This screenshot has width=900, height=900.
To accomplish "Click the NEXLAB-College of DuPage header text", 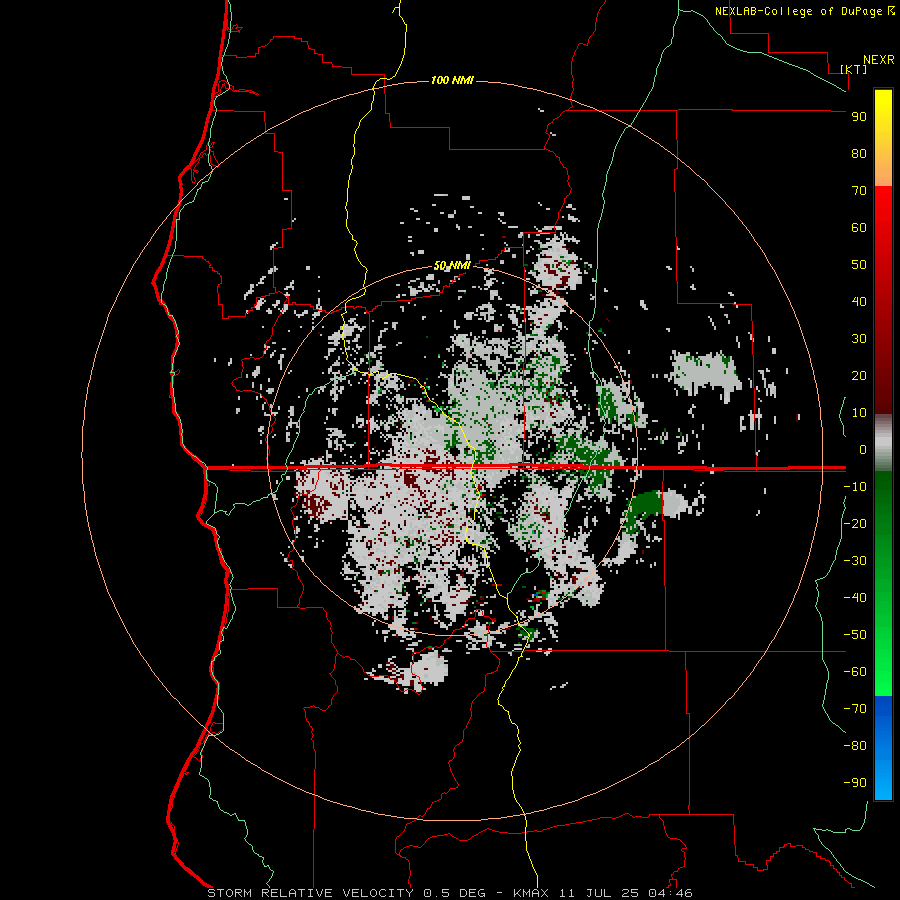I will pyautogui.click(x=799, y=11).
